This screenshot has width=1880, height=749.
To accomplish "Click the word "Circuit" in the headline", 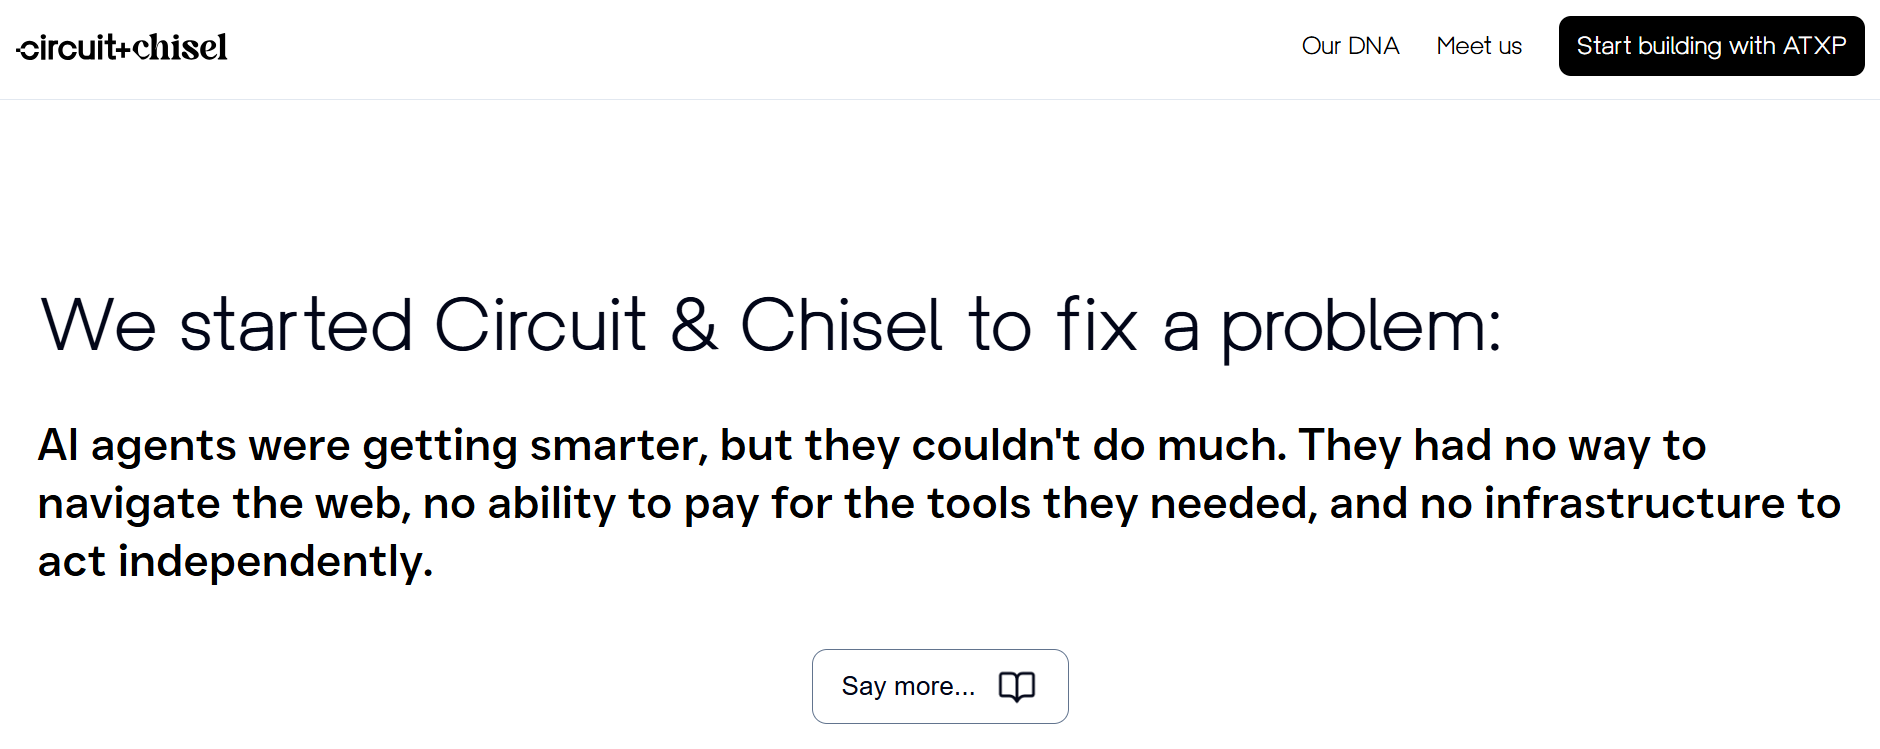I will tap(540, 325).
